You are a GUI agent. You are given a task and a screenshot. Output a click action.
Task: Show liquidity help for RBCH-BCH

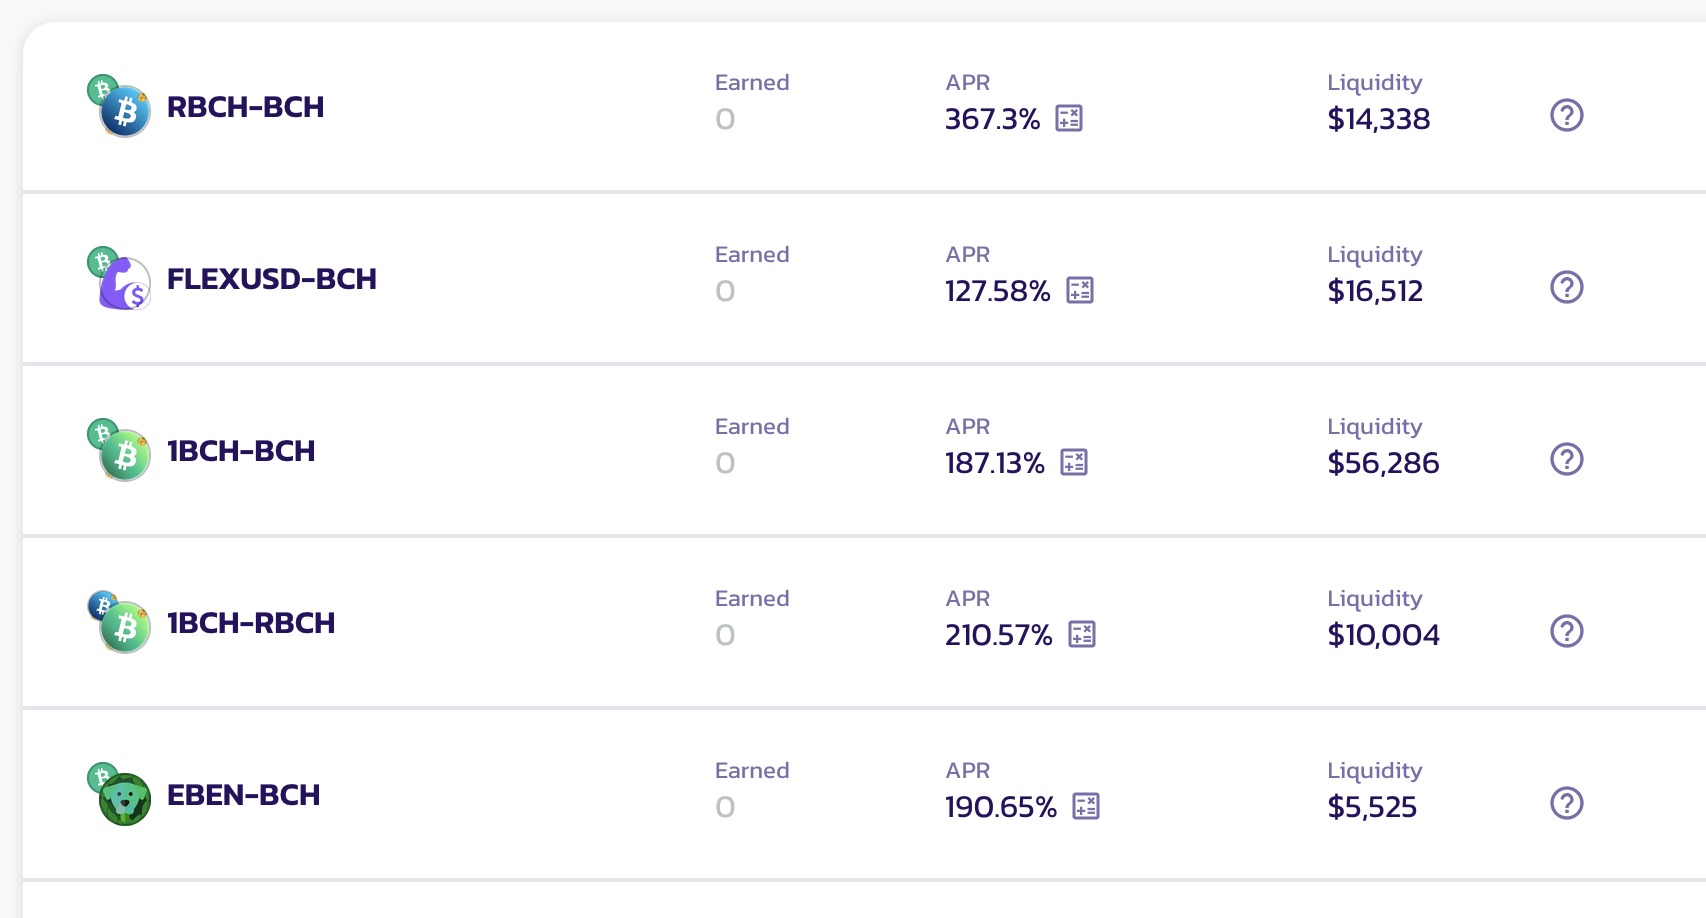click(x=1566, y=115)
